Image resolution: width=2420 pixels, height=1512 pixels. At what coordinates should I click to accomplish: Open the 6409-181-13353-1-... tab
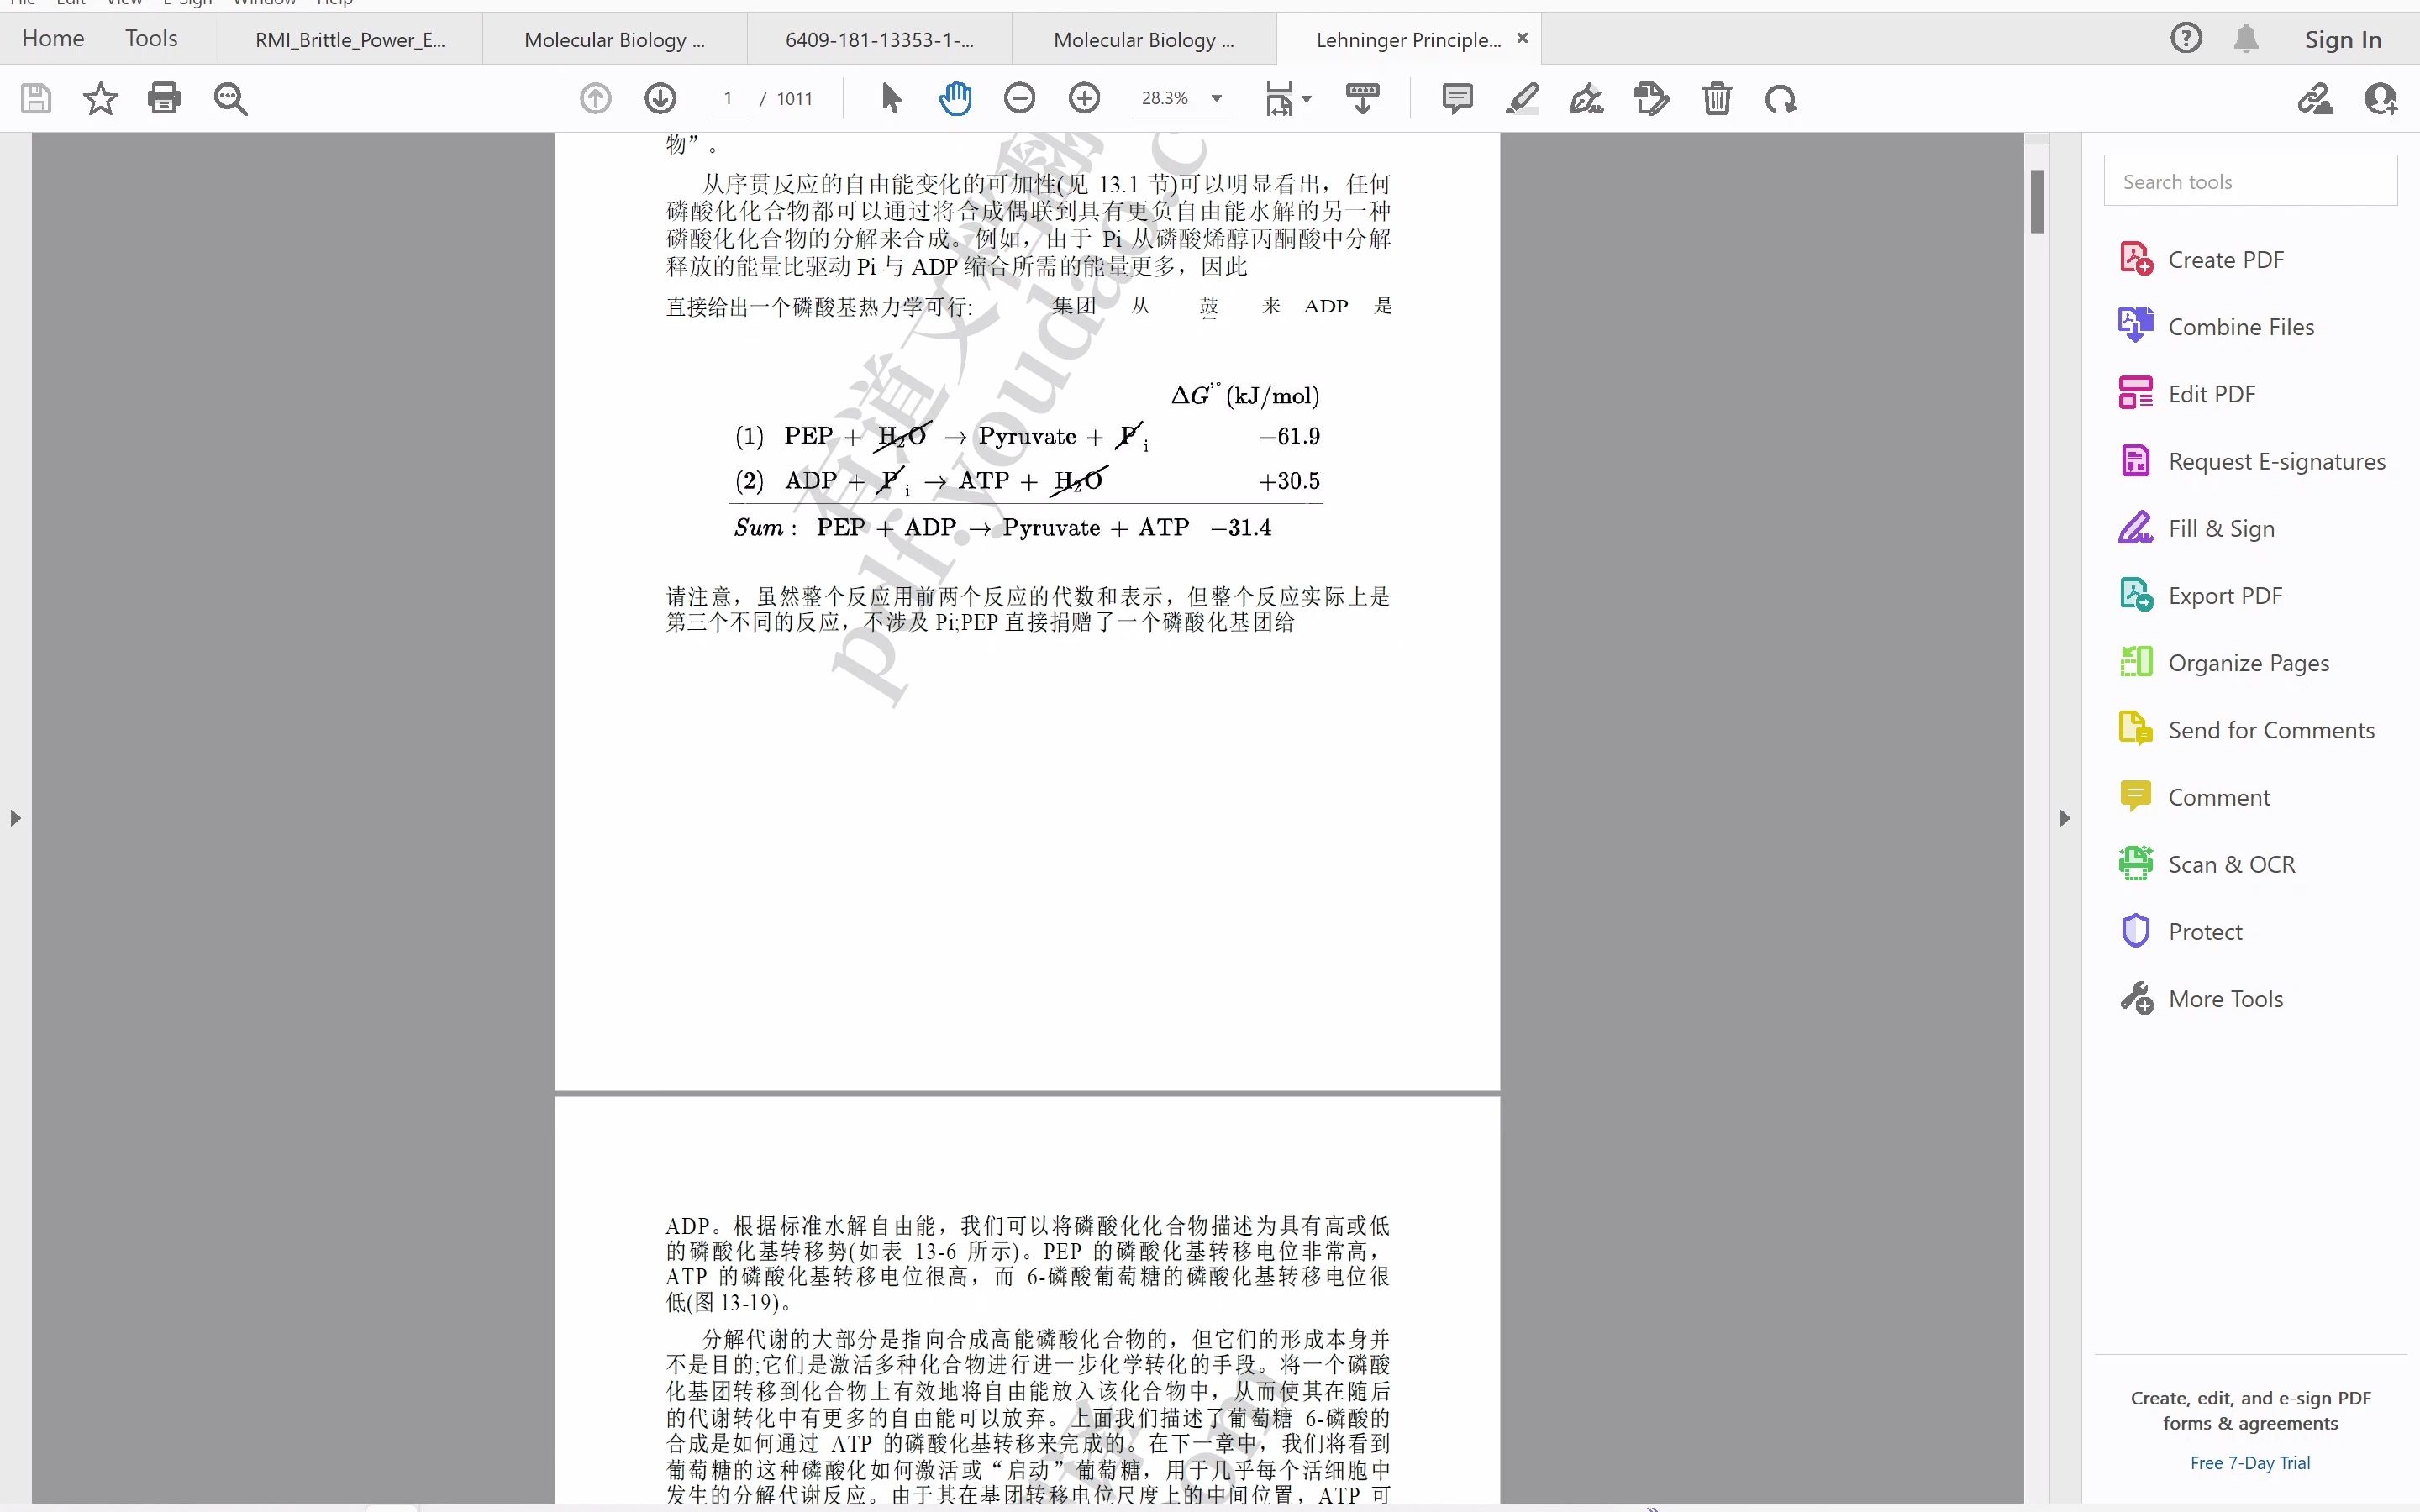(x=879, y=40)
